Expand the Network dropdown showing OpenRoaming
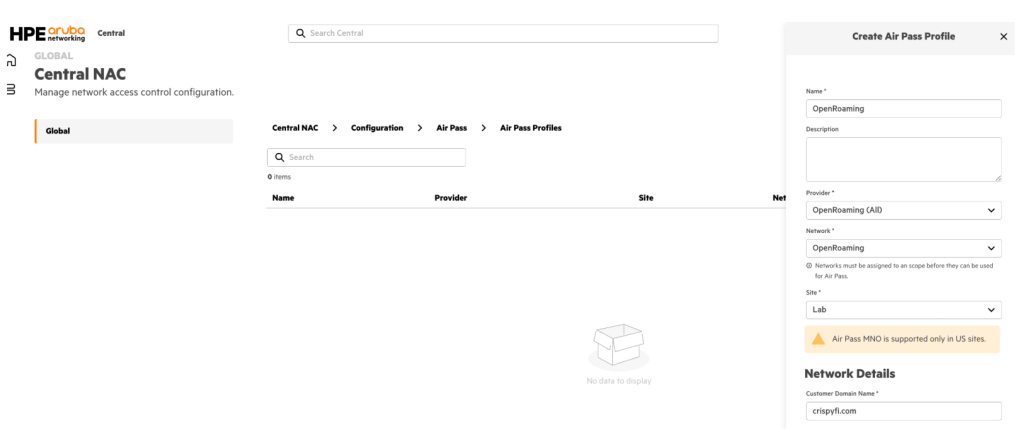 (902, 248)
